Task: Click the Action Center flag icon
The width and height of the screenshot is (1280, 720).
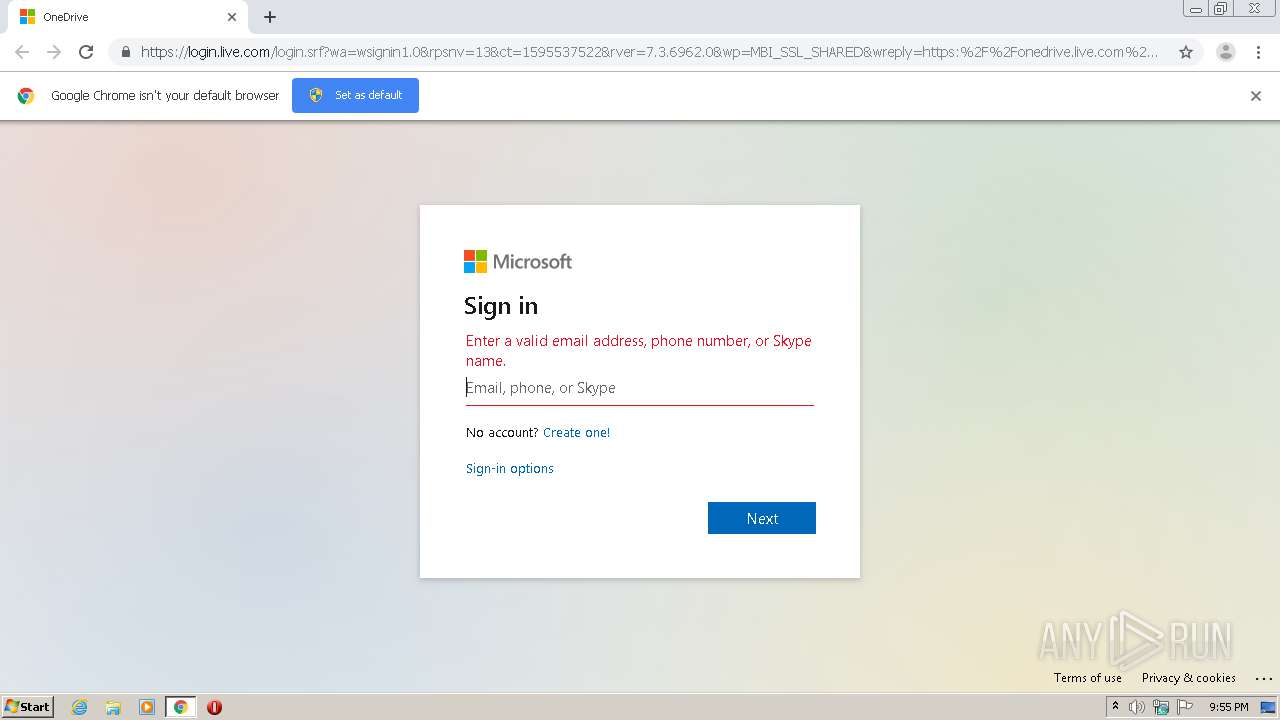Action: tap(1185, 707)
